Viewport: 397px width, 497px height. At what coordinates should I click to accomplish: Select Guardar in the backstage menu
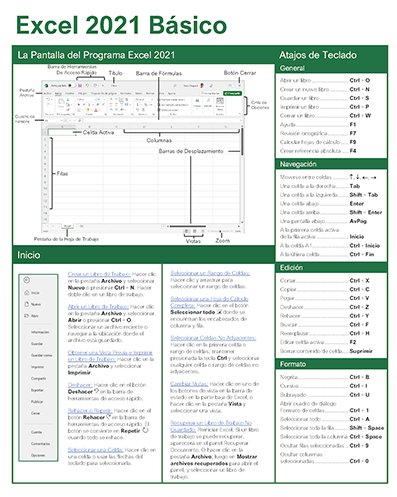click(37, 344)
